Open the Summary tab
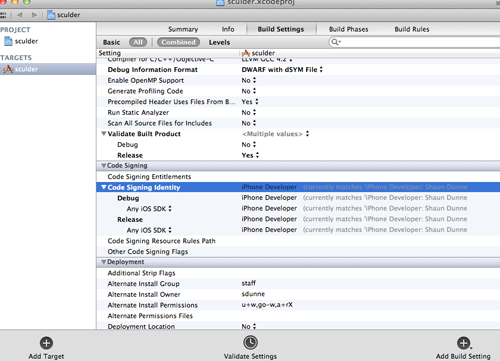 click(183, 29)
